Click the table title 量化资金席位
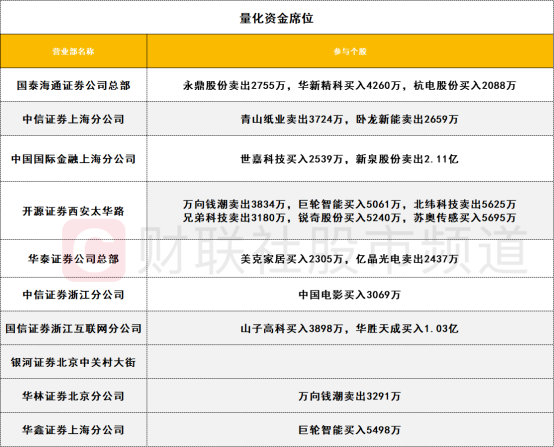The image size is (554, 447). pyautogui.click(x=277, y=18)
